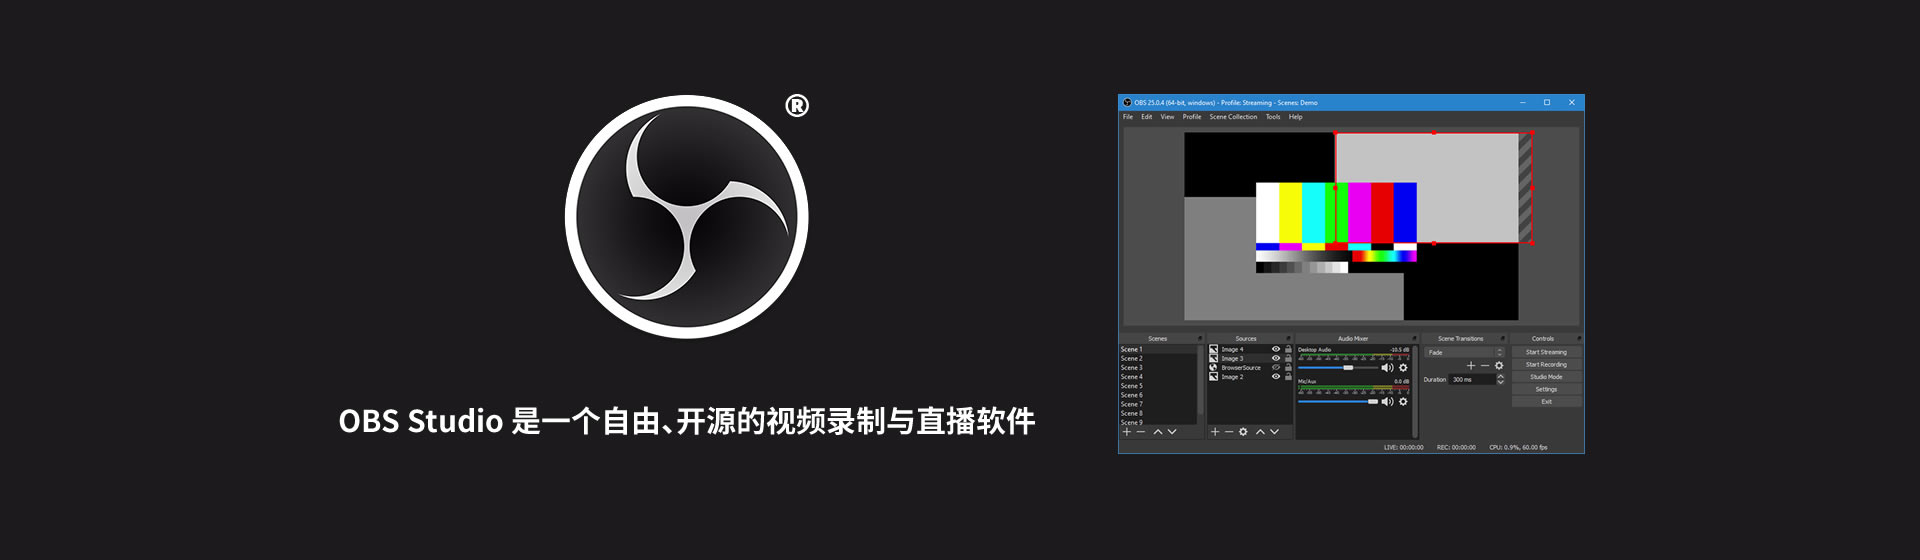Click the CPU usage status bar entry
The width and height of the screenshot is (1920, 560).
point(1518,447)
